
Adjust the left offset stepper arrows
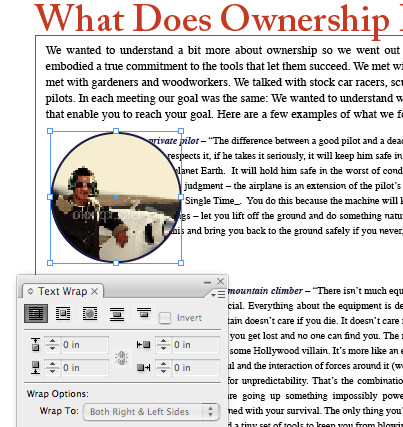(x=163, y=345)
